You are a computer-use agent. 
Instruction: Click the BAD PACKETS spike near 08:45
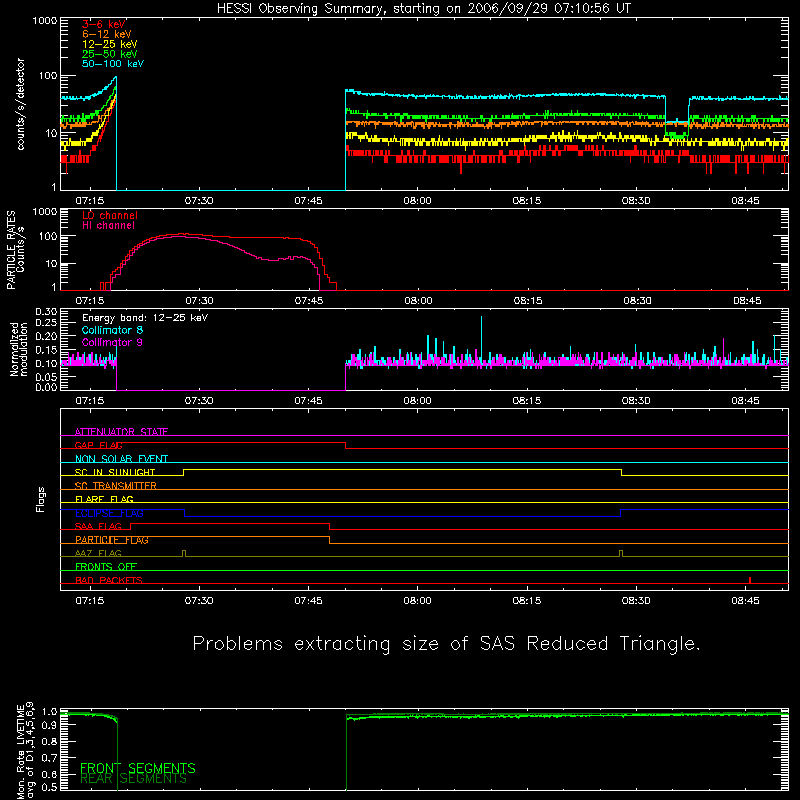[x=749, y=580]
